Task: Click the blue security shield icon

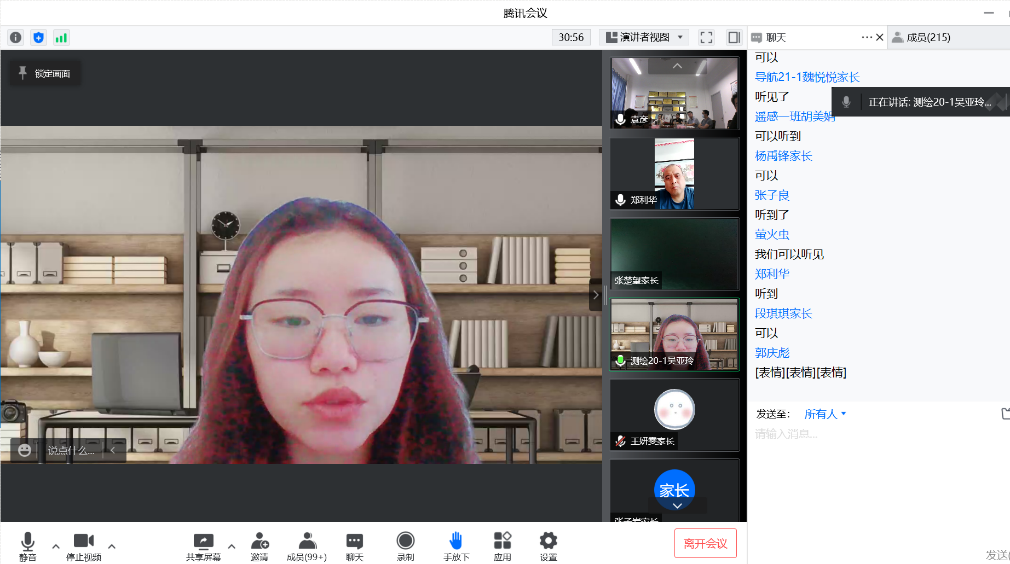Action: (38, 37)
